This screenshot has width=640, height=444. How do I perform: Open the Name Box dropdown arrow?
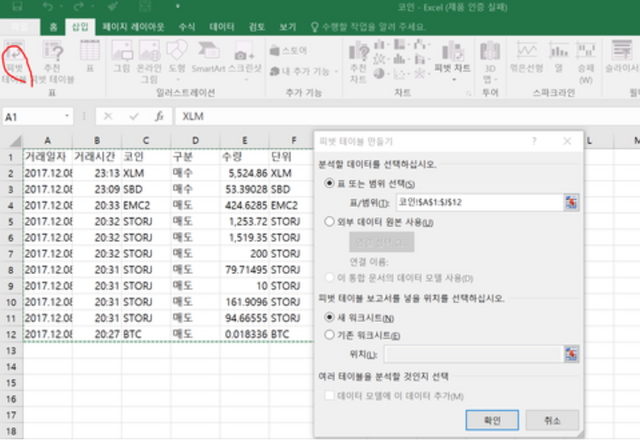[67, 117]
